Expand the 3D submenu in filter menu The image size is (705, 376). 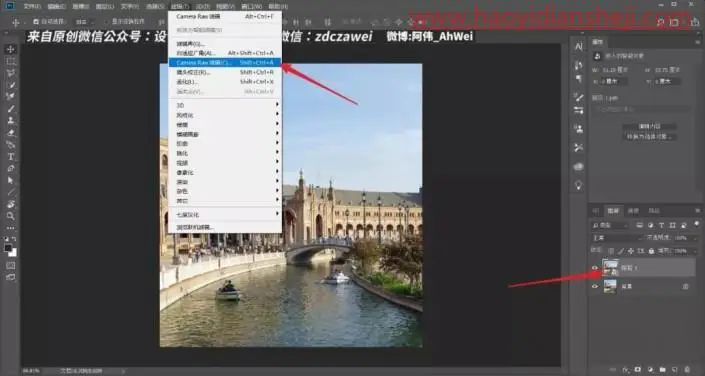pos(225,105)
